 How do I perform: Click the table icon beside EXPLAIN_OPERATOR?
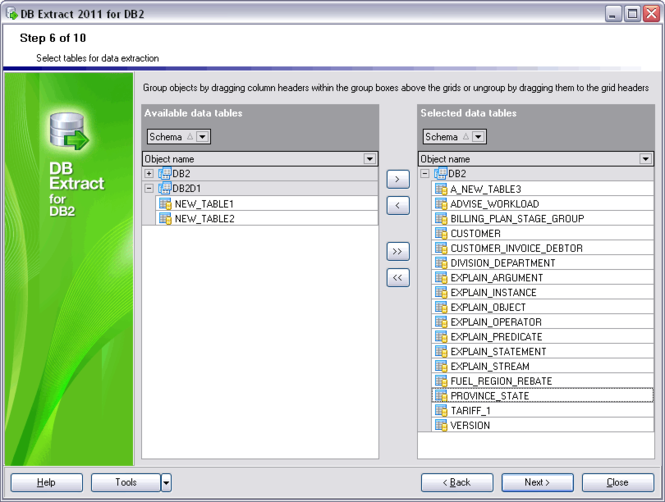441,322
